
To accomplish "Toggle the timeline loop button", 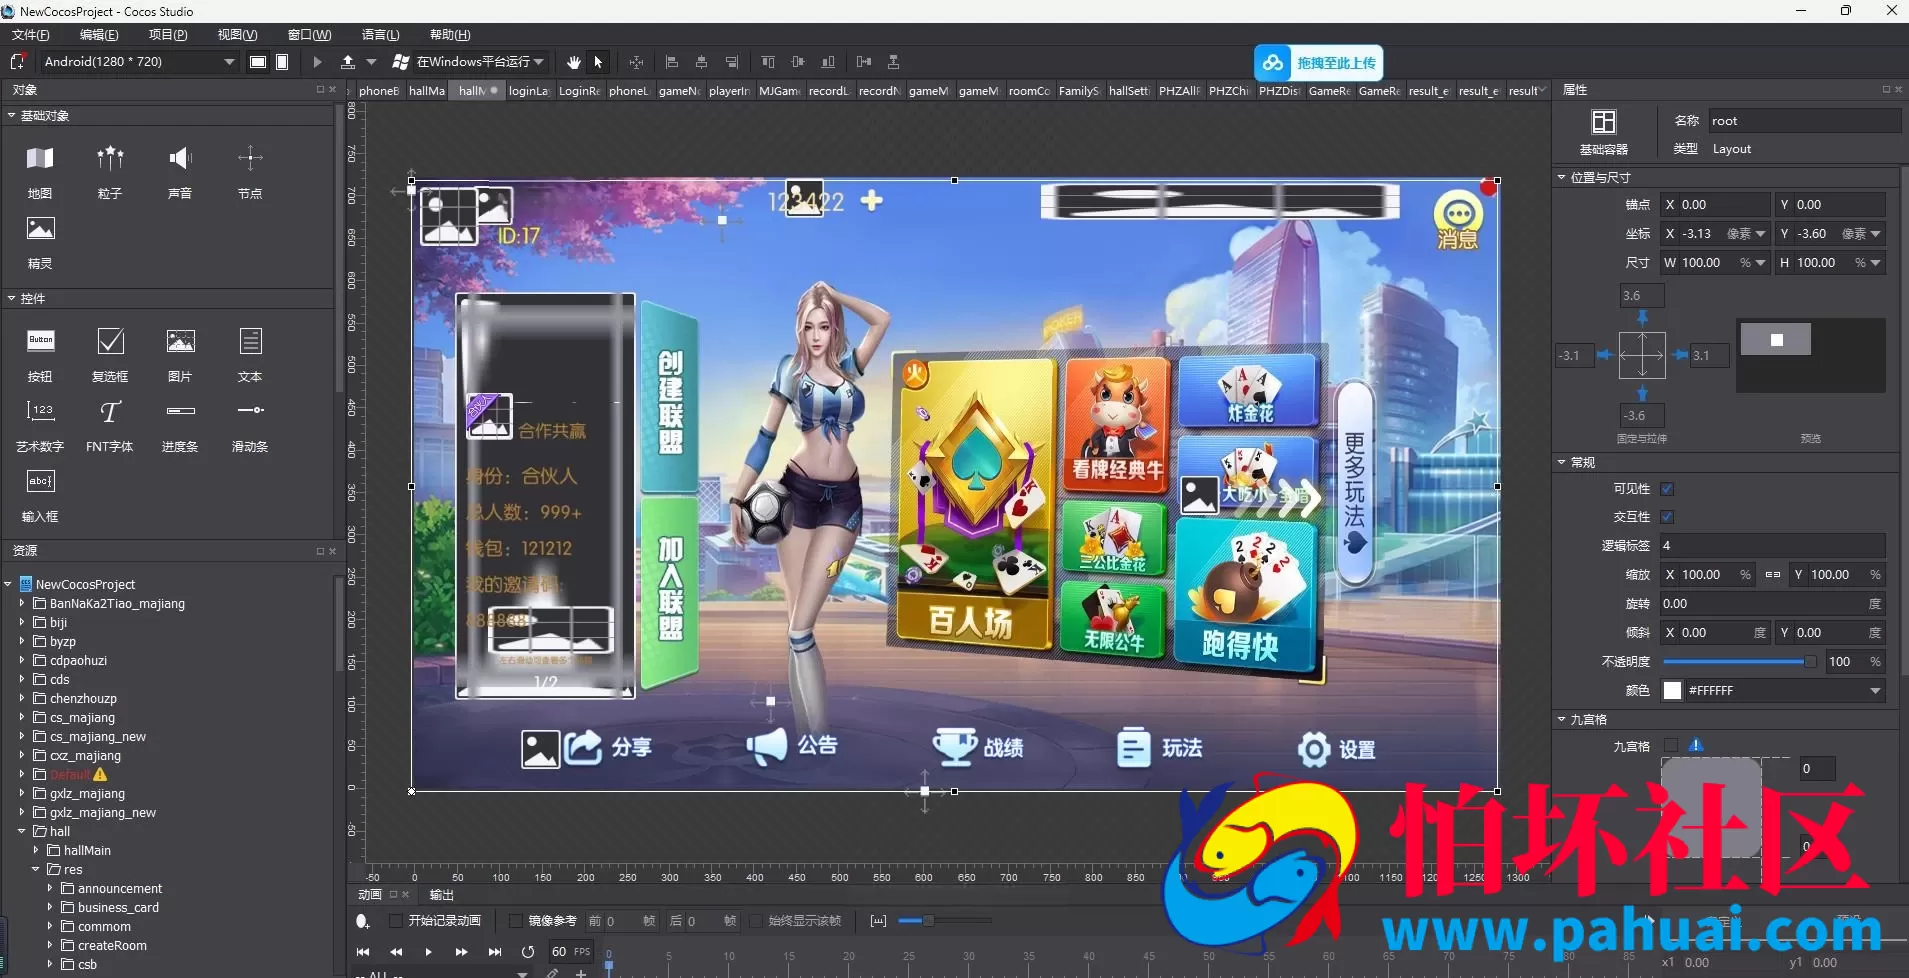I will tap(528, 952).
